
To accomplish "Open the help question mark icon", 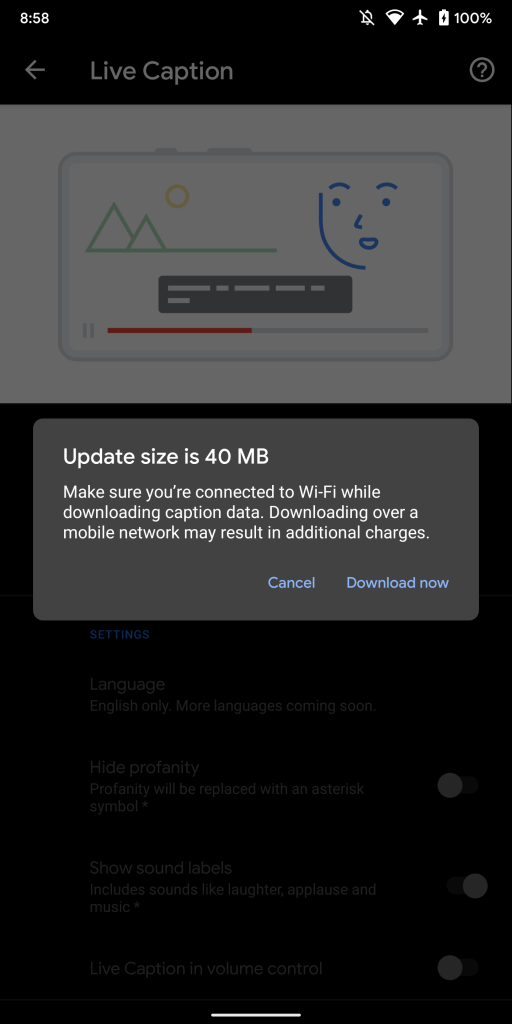I will [x=482, y=70].
